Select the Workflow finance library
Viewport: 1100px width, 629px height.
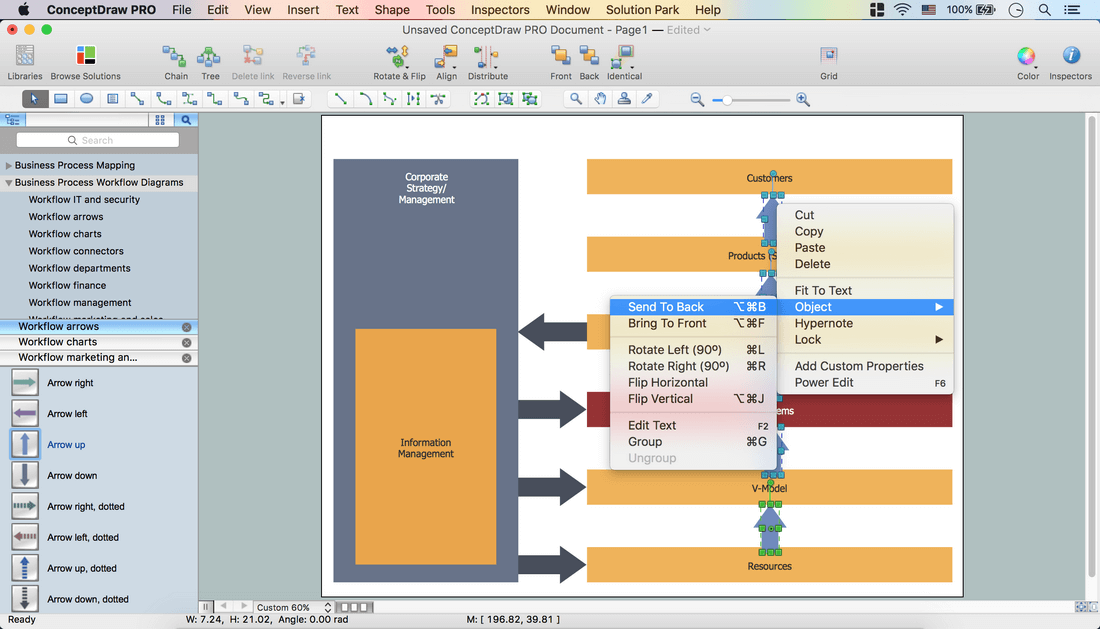tap(67, 285)
